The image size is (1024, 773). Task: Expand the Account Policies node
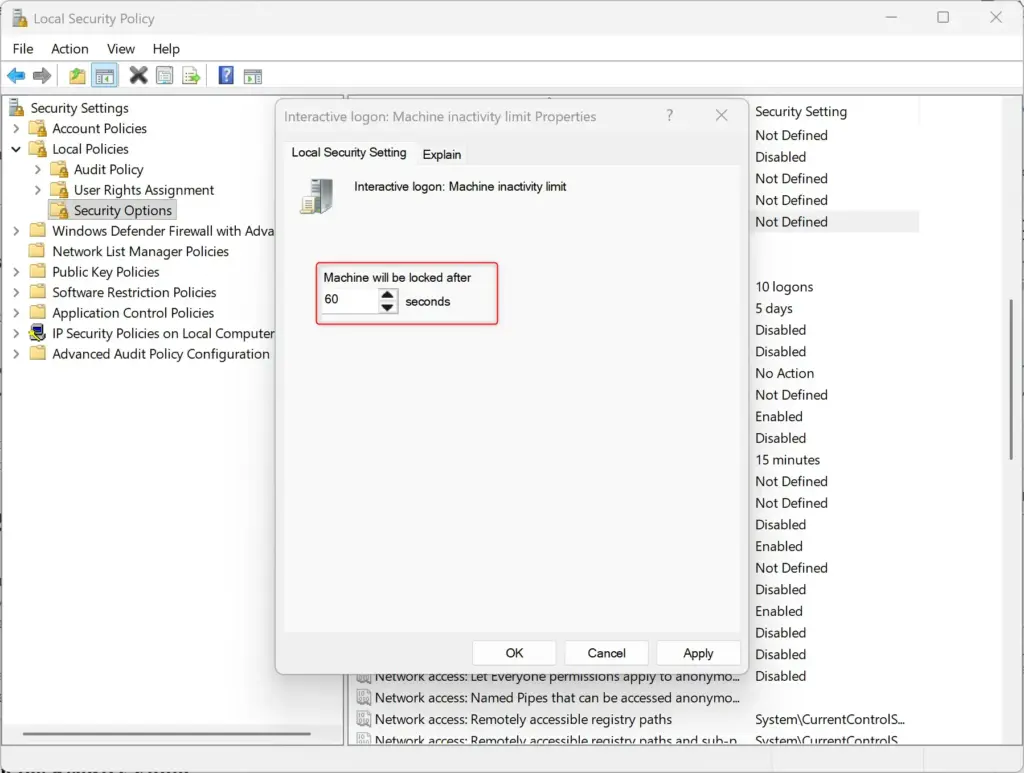click(16, 129)
